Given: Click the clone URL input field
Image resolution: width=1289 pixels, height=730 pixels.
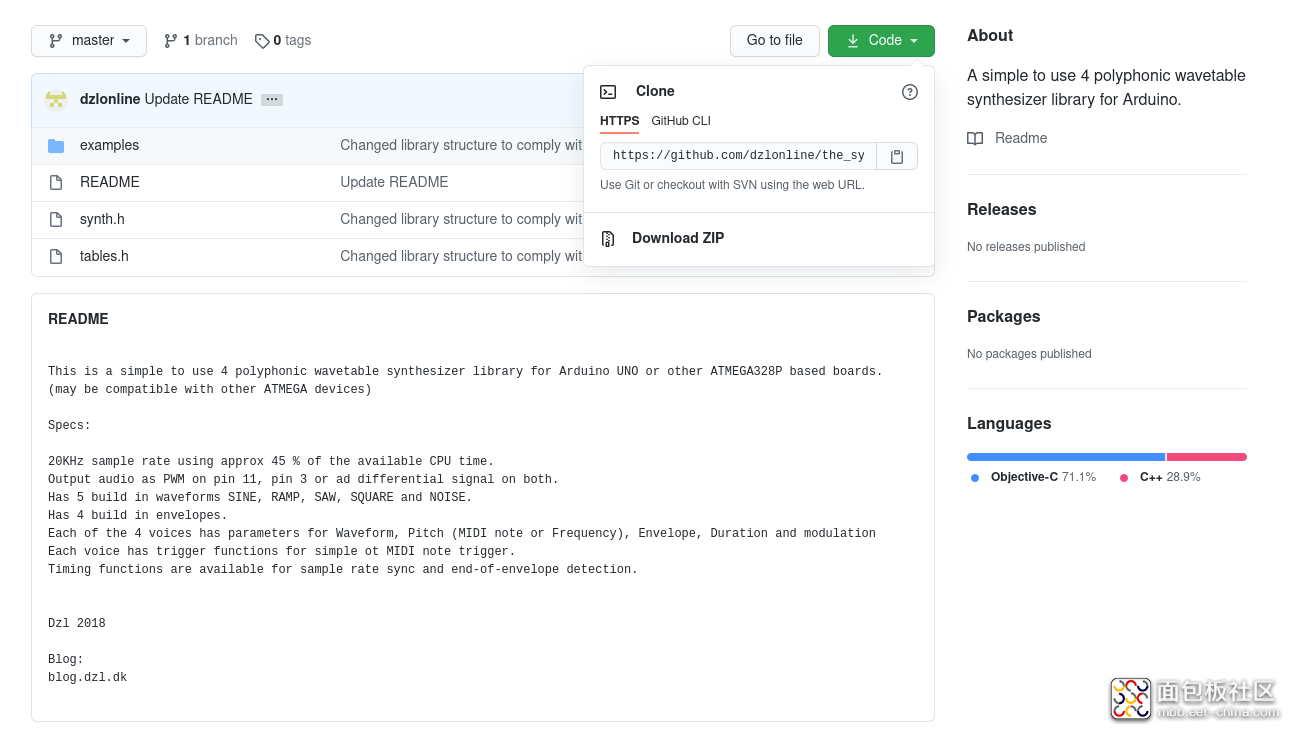Looking at the screenshot, I should tap(738, 156).
